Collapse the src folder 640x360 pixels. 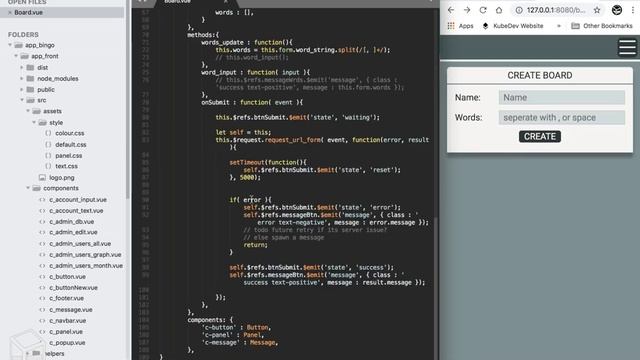click(x=22, y=100)
